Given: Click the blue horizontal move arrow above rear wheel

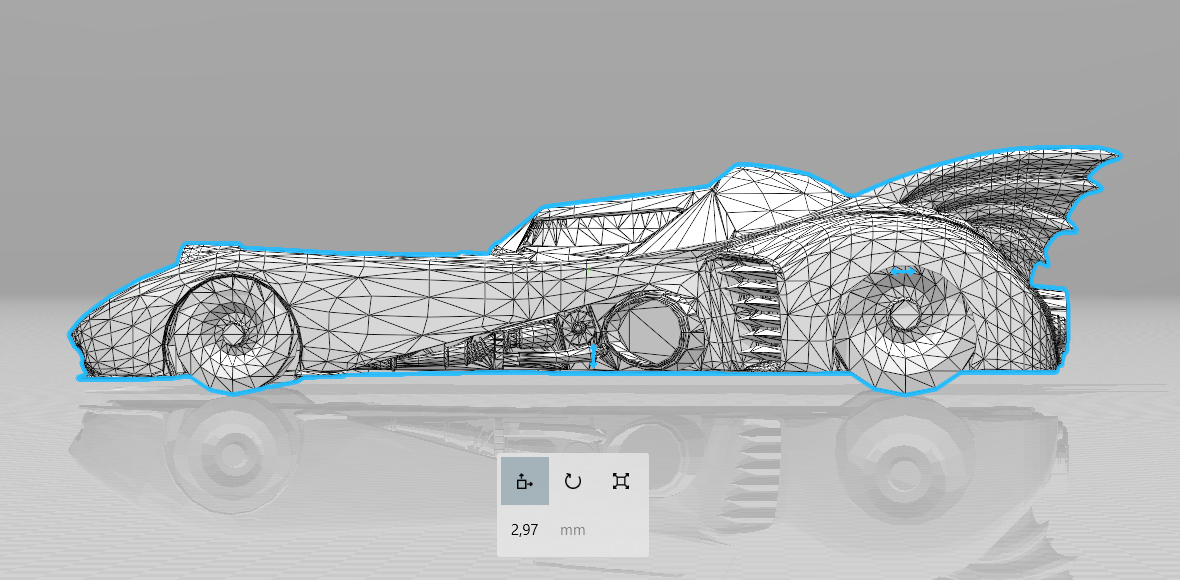Looking at the screenshot, I should [x=903, y=271].
